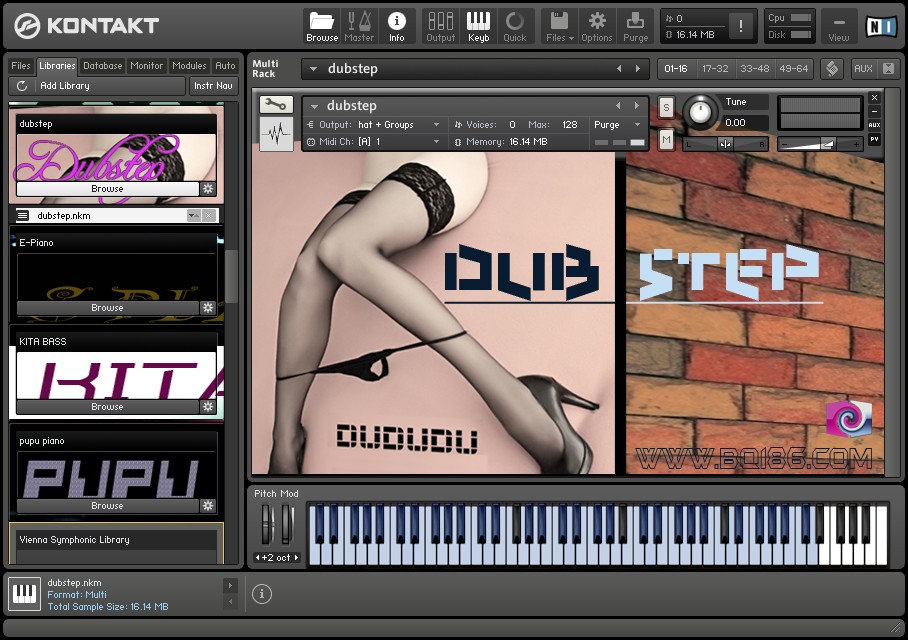This screenshot has width=908, height=640.
Task: Expand the dubstep.nkm dropdown arrow
Action: point(193,215)
